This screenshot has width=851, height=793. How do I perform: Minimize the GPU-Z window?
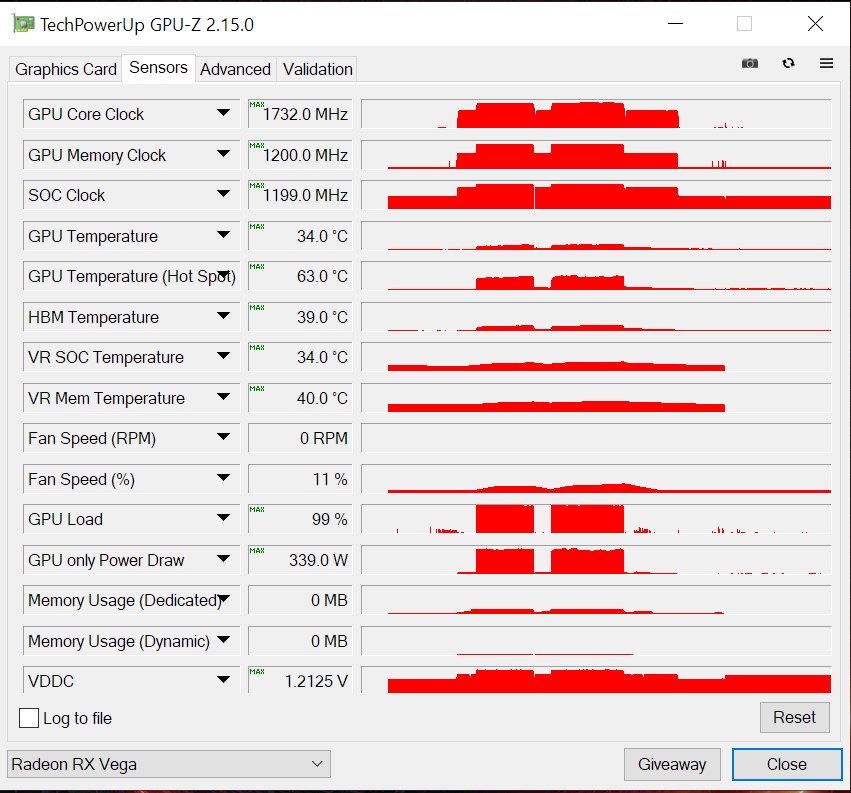(x=675, y=23)
